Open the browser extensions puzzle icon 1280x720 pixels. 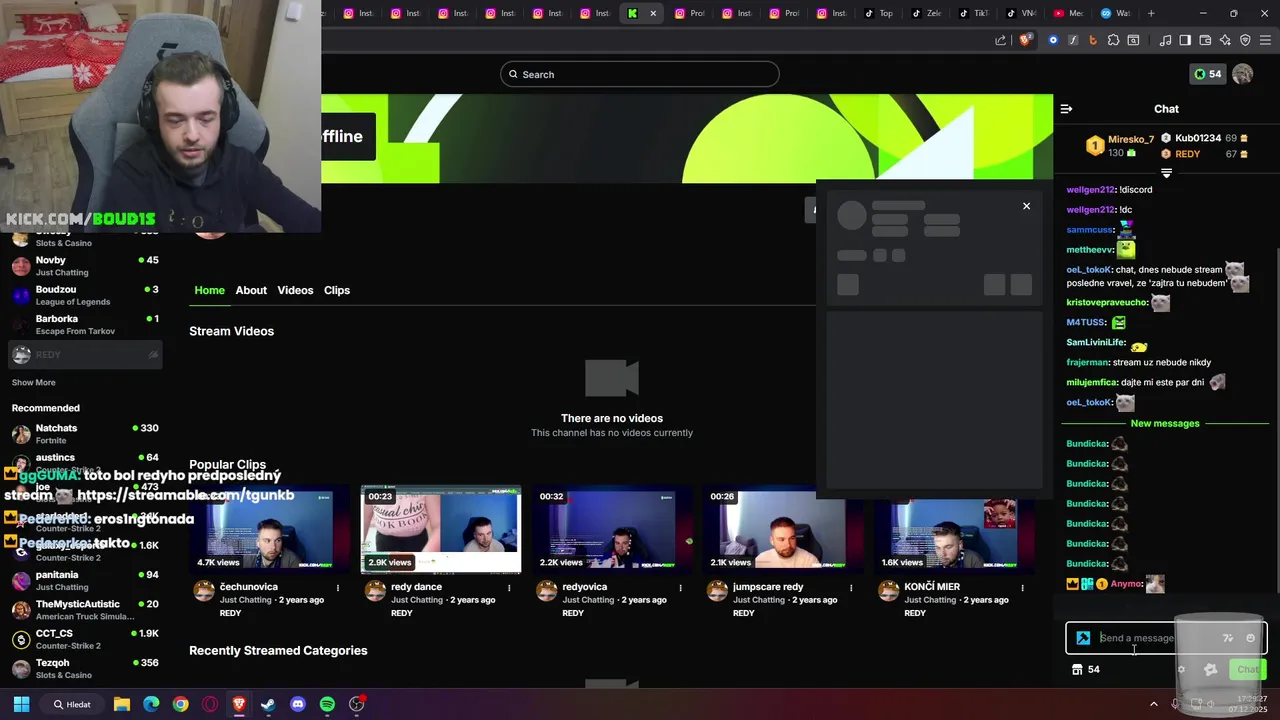click(x=1113, y=40)
